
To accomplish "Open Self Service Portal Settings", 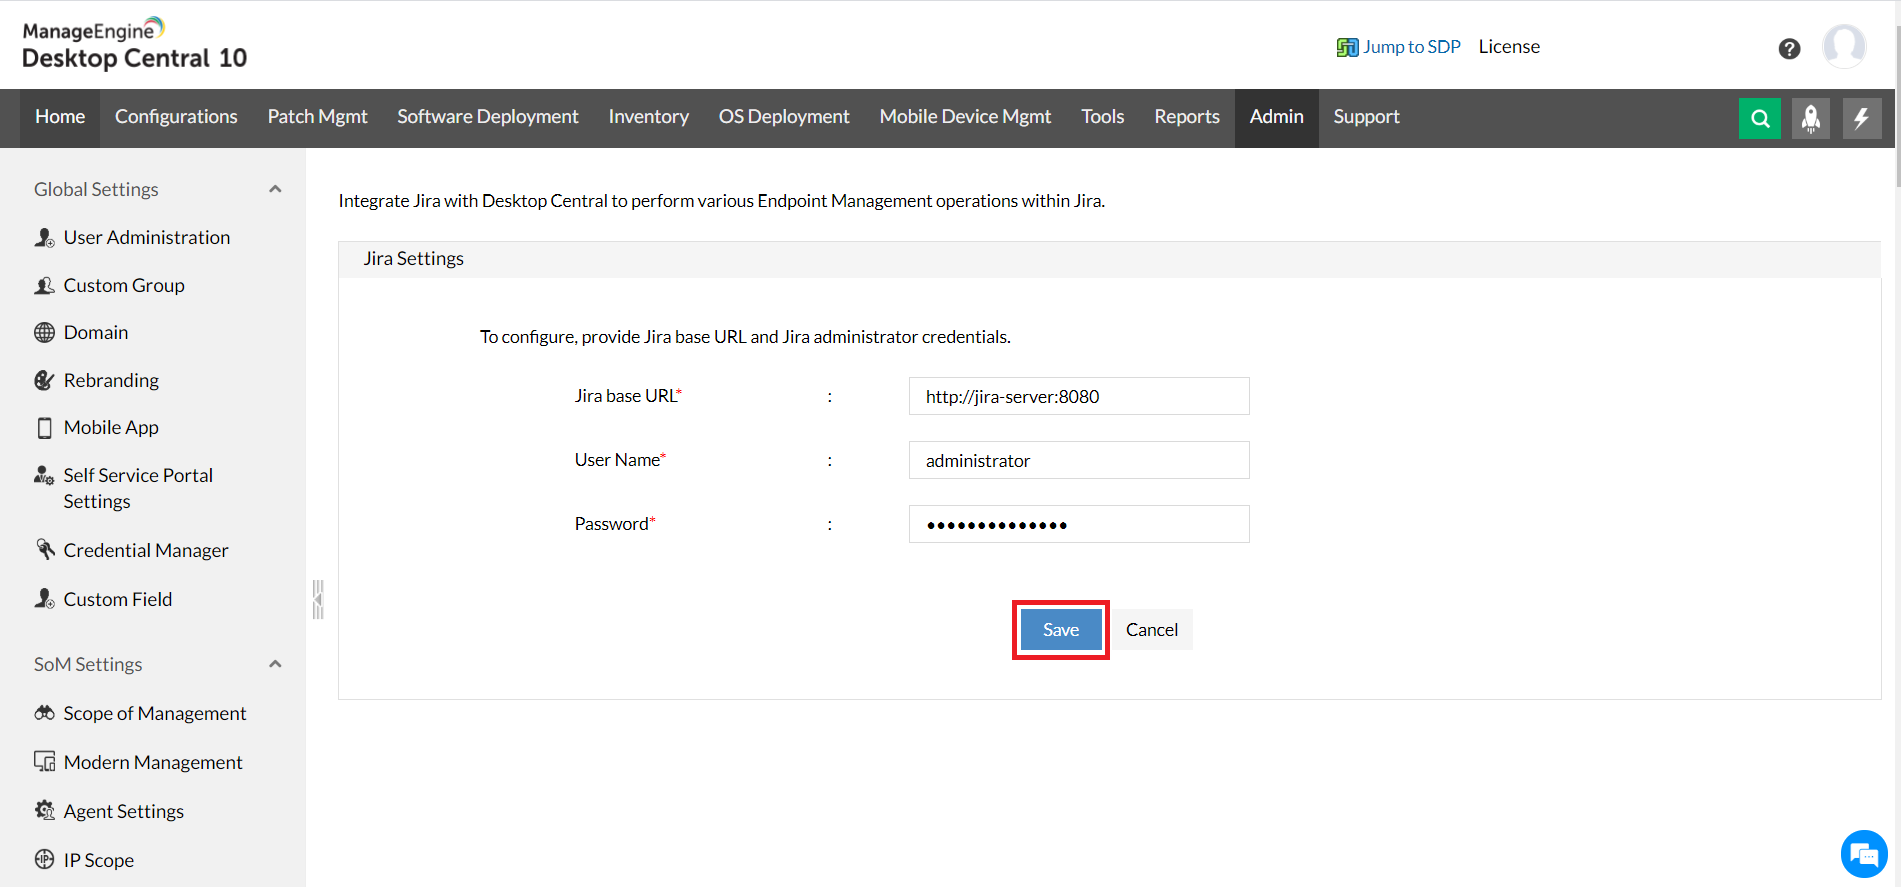I will (138, 488).
